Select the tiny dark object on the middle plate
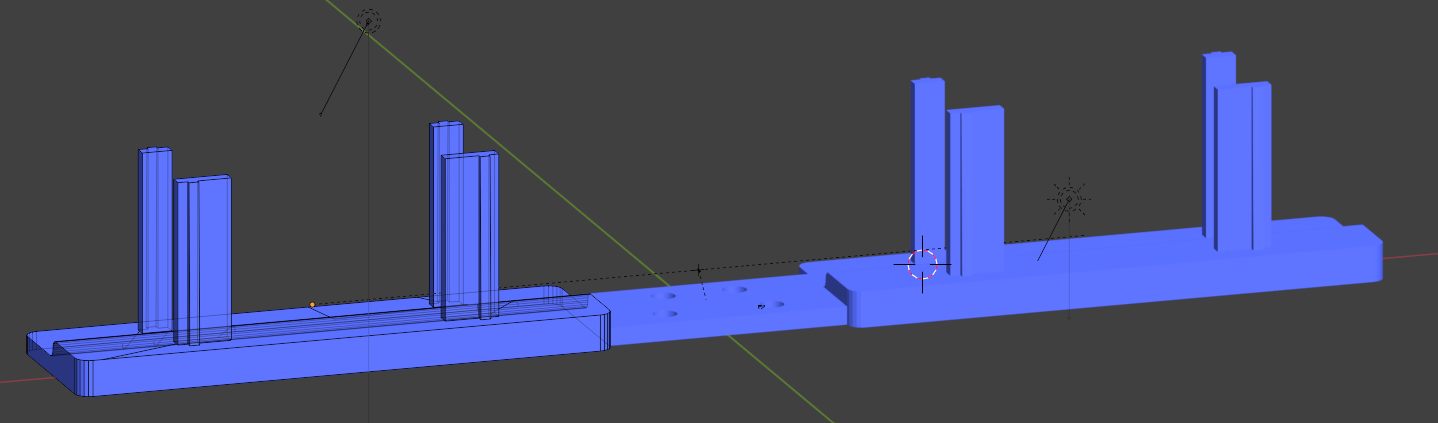The height and width of the screenshot is (423, 1438). click(761, 307)
